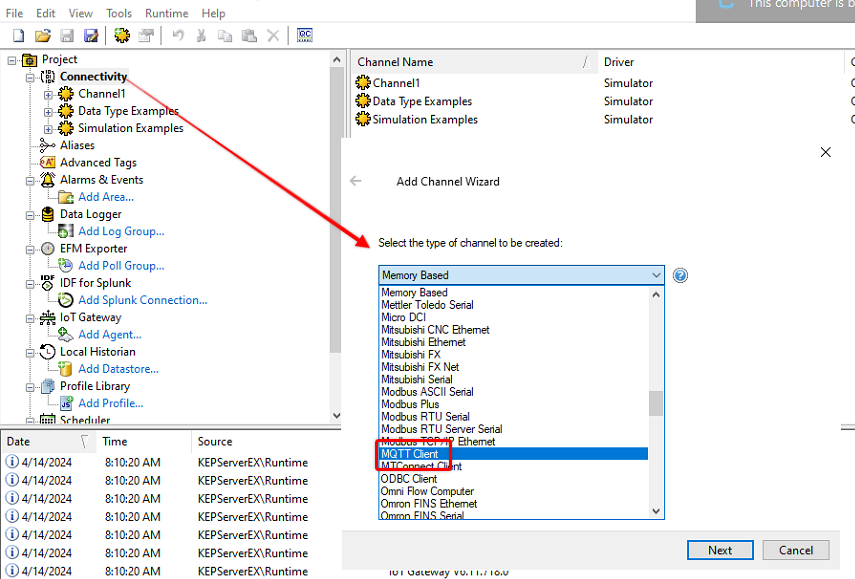This screenshot has width=855, height=579.
Task: Click the Add Splunk Connection... link
Action: pos(142,300)
